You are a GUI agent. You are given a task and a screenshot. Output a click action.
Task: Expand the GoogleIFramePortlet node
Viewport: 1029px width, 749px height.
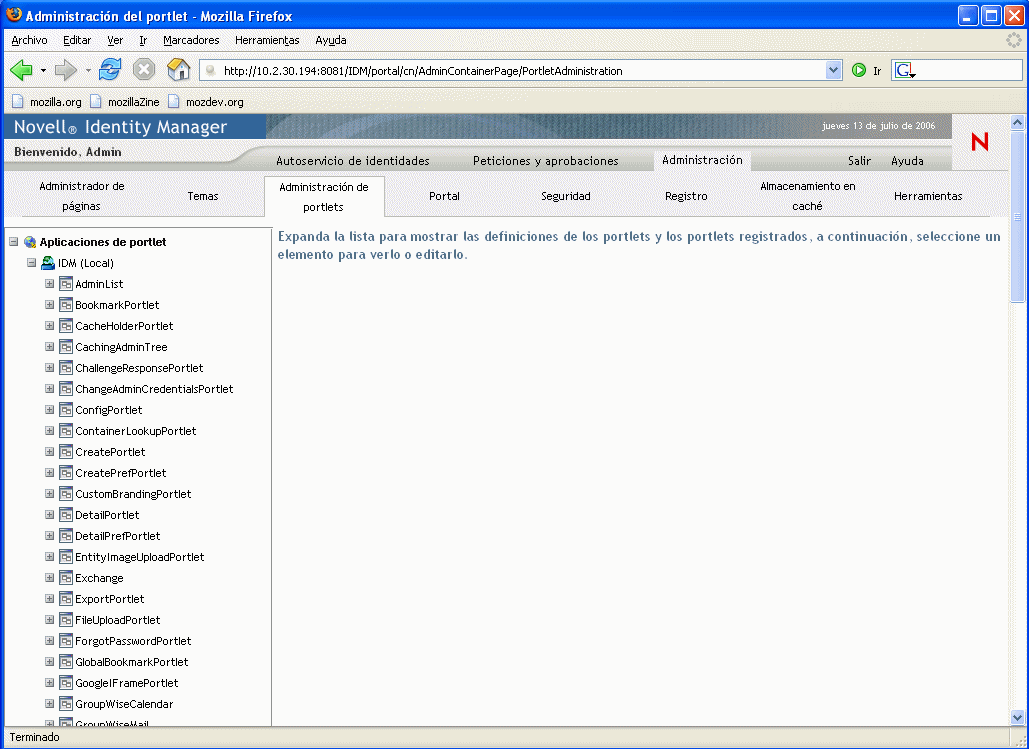tap(49, 683)
